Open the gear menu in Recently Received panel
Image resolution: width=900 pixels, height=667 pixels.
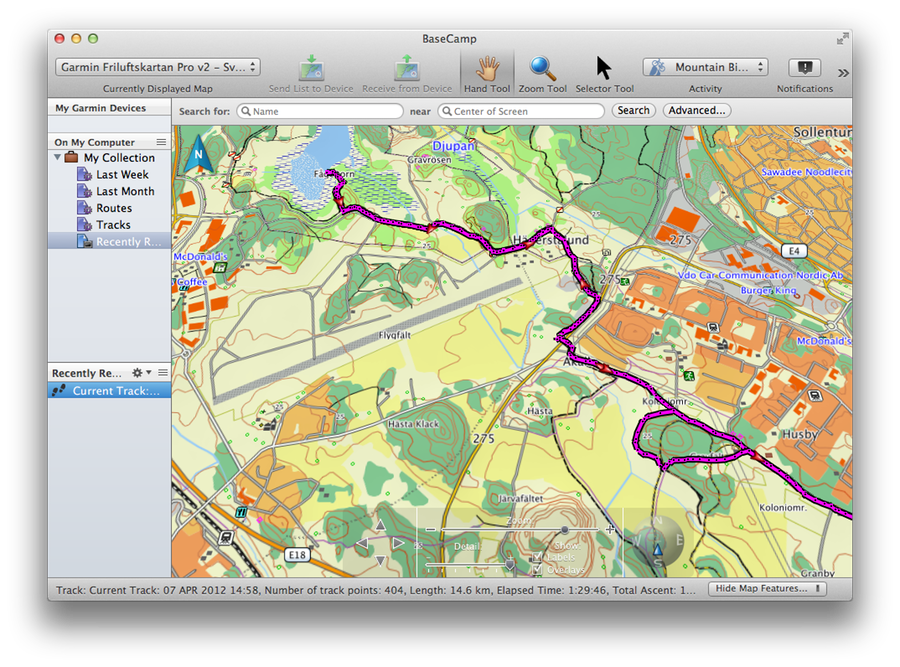pyautogui.click(x=139, y=373)
